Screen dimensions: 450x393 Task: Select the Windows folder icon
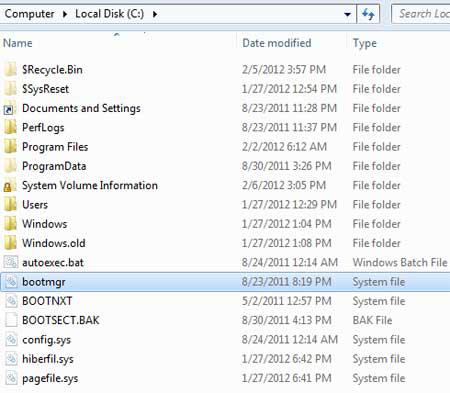pyautogui.click(x=10, y=224)
